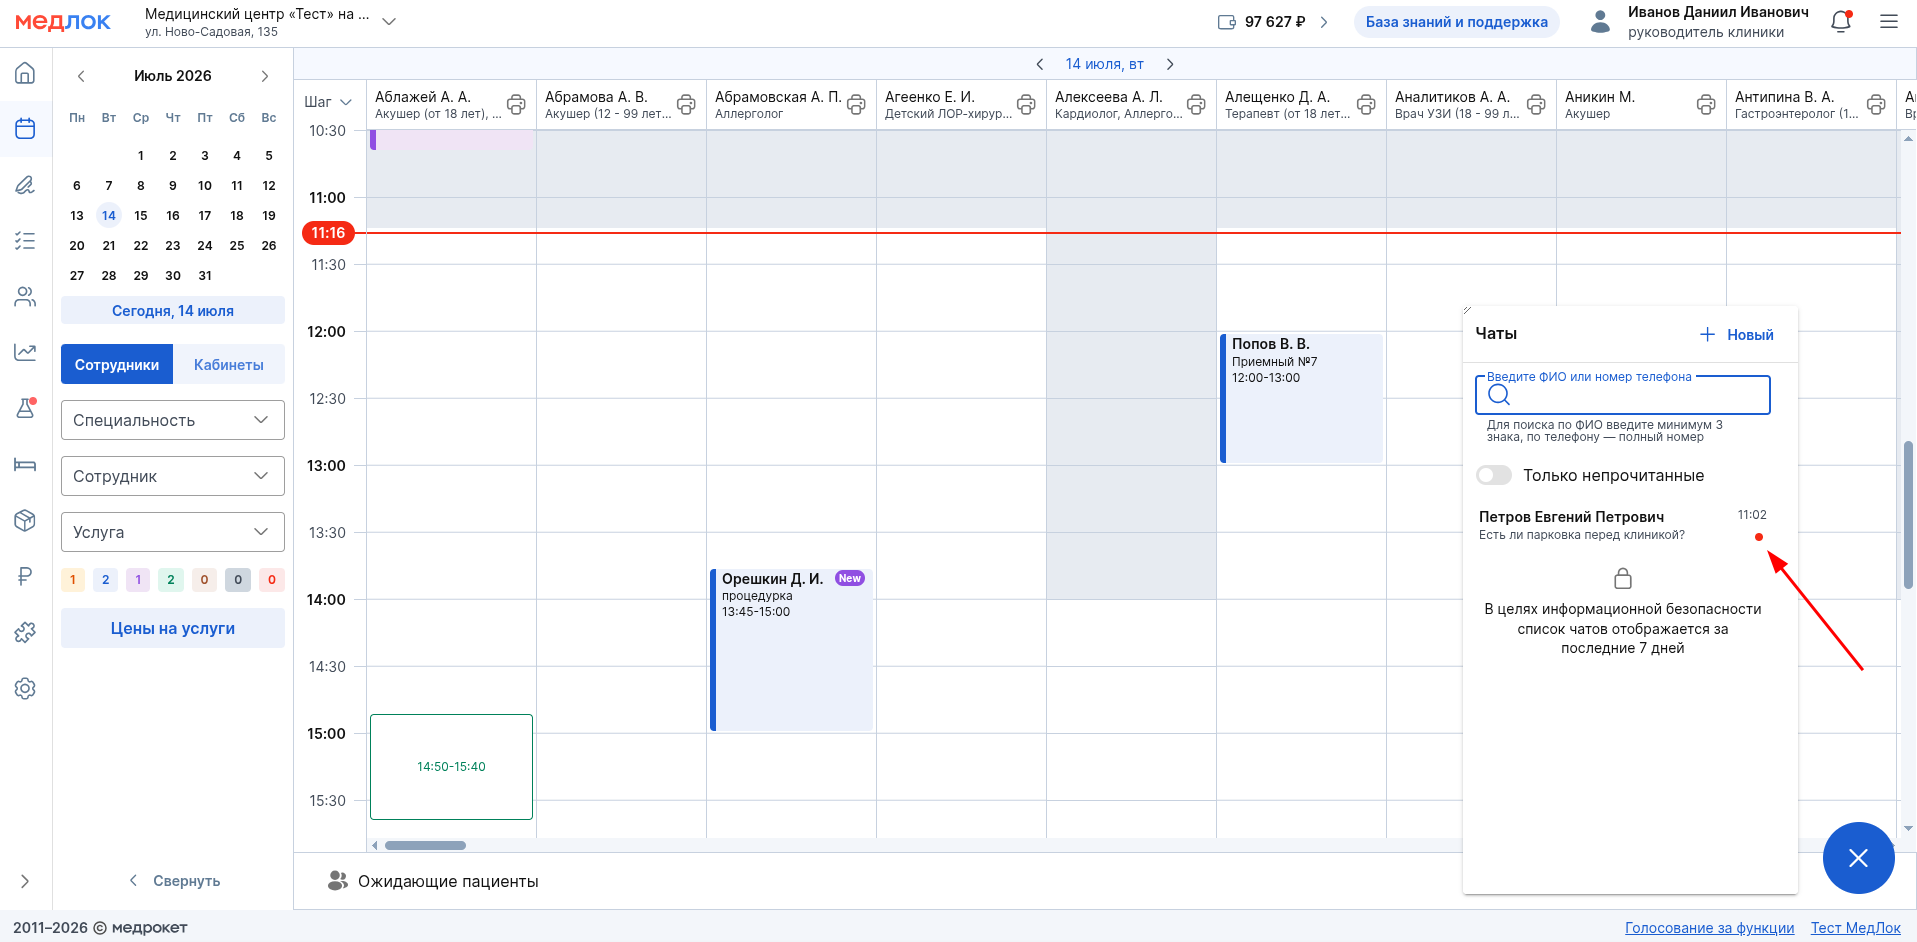Open Голосование за функции link
Screen dimensions: 1917x942
click(1709, 928)
